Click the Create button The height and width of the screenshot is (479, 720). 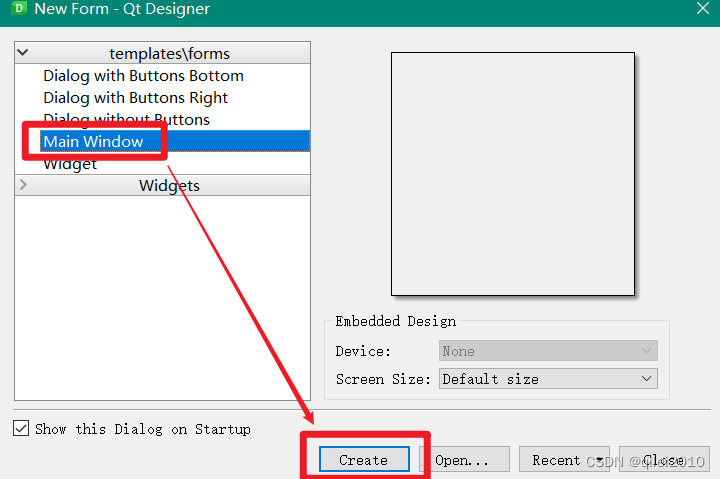click(364, 459)
